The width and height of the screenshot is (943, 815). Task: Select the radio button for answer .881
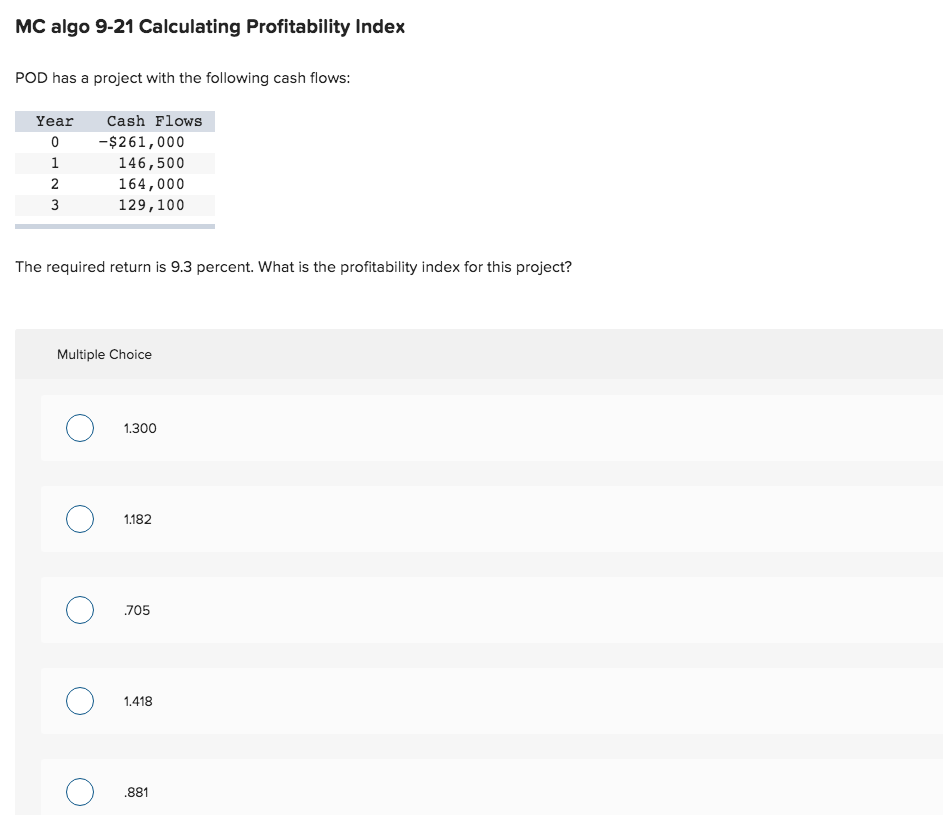(80, 792)
